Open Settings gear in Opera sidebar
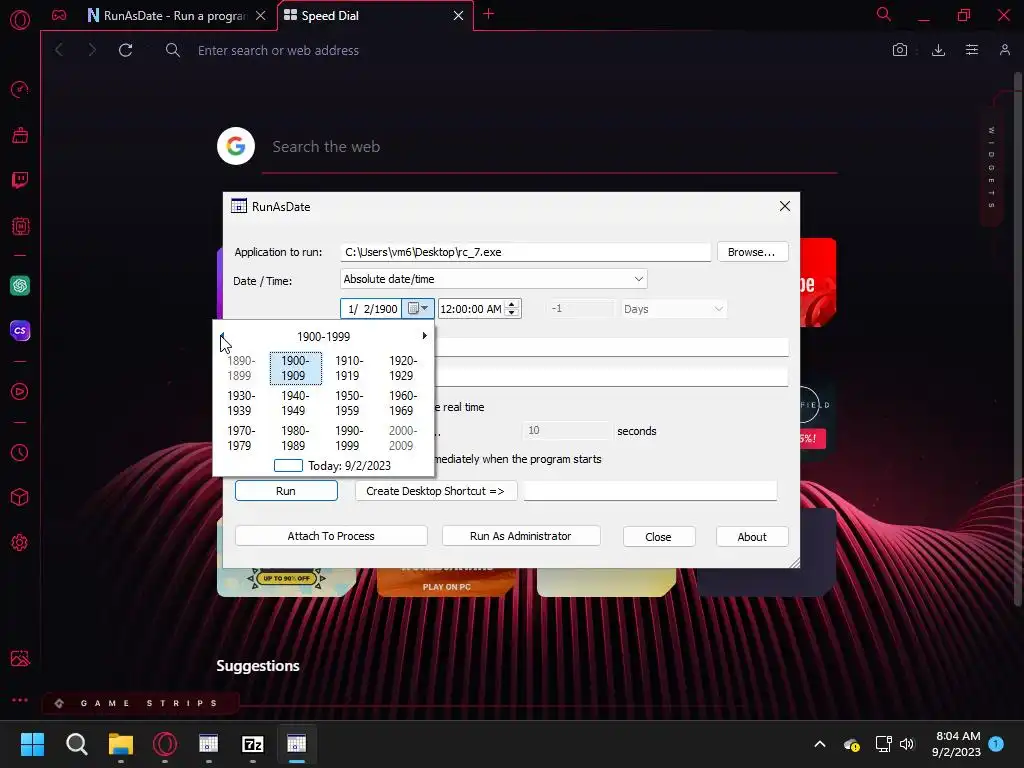The image size is (1024, 768). (x=20, y=543)
